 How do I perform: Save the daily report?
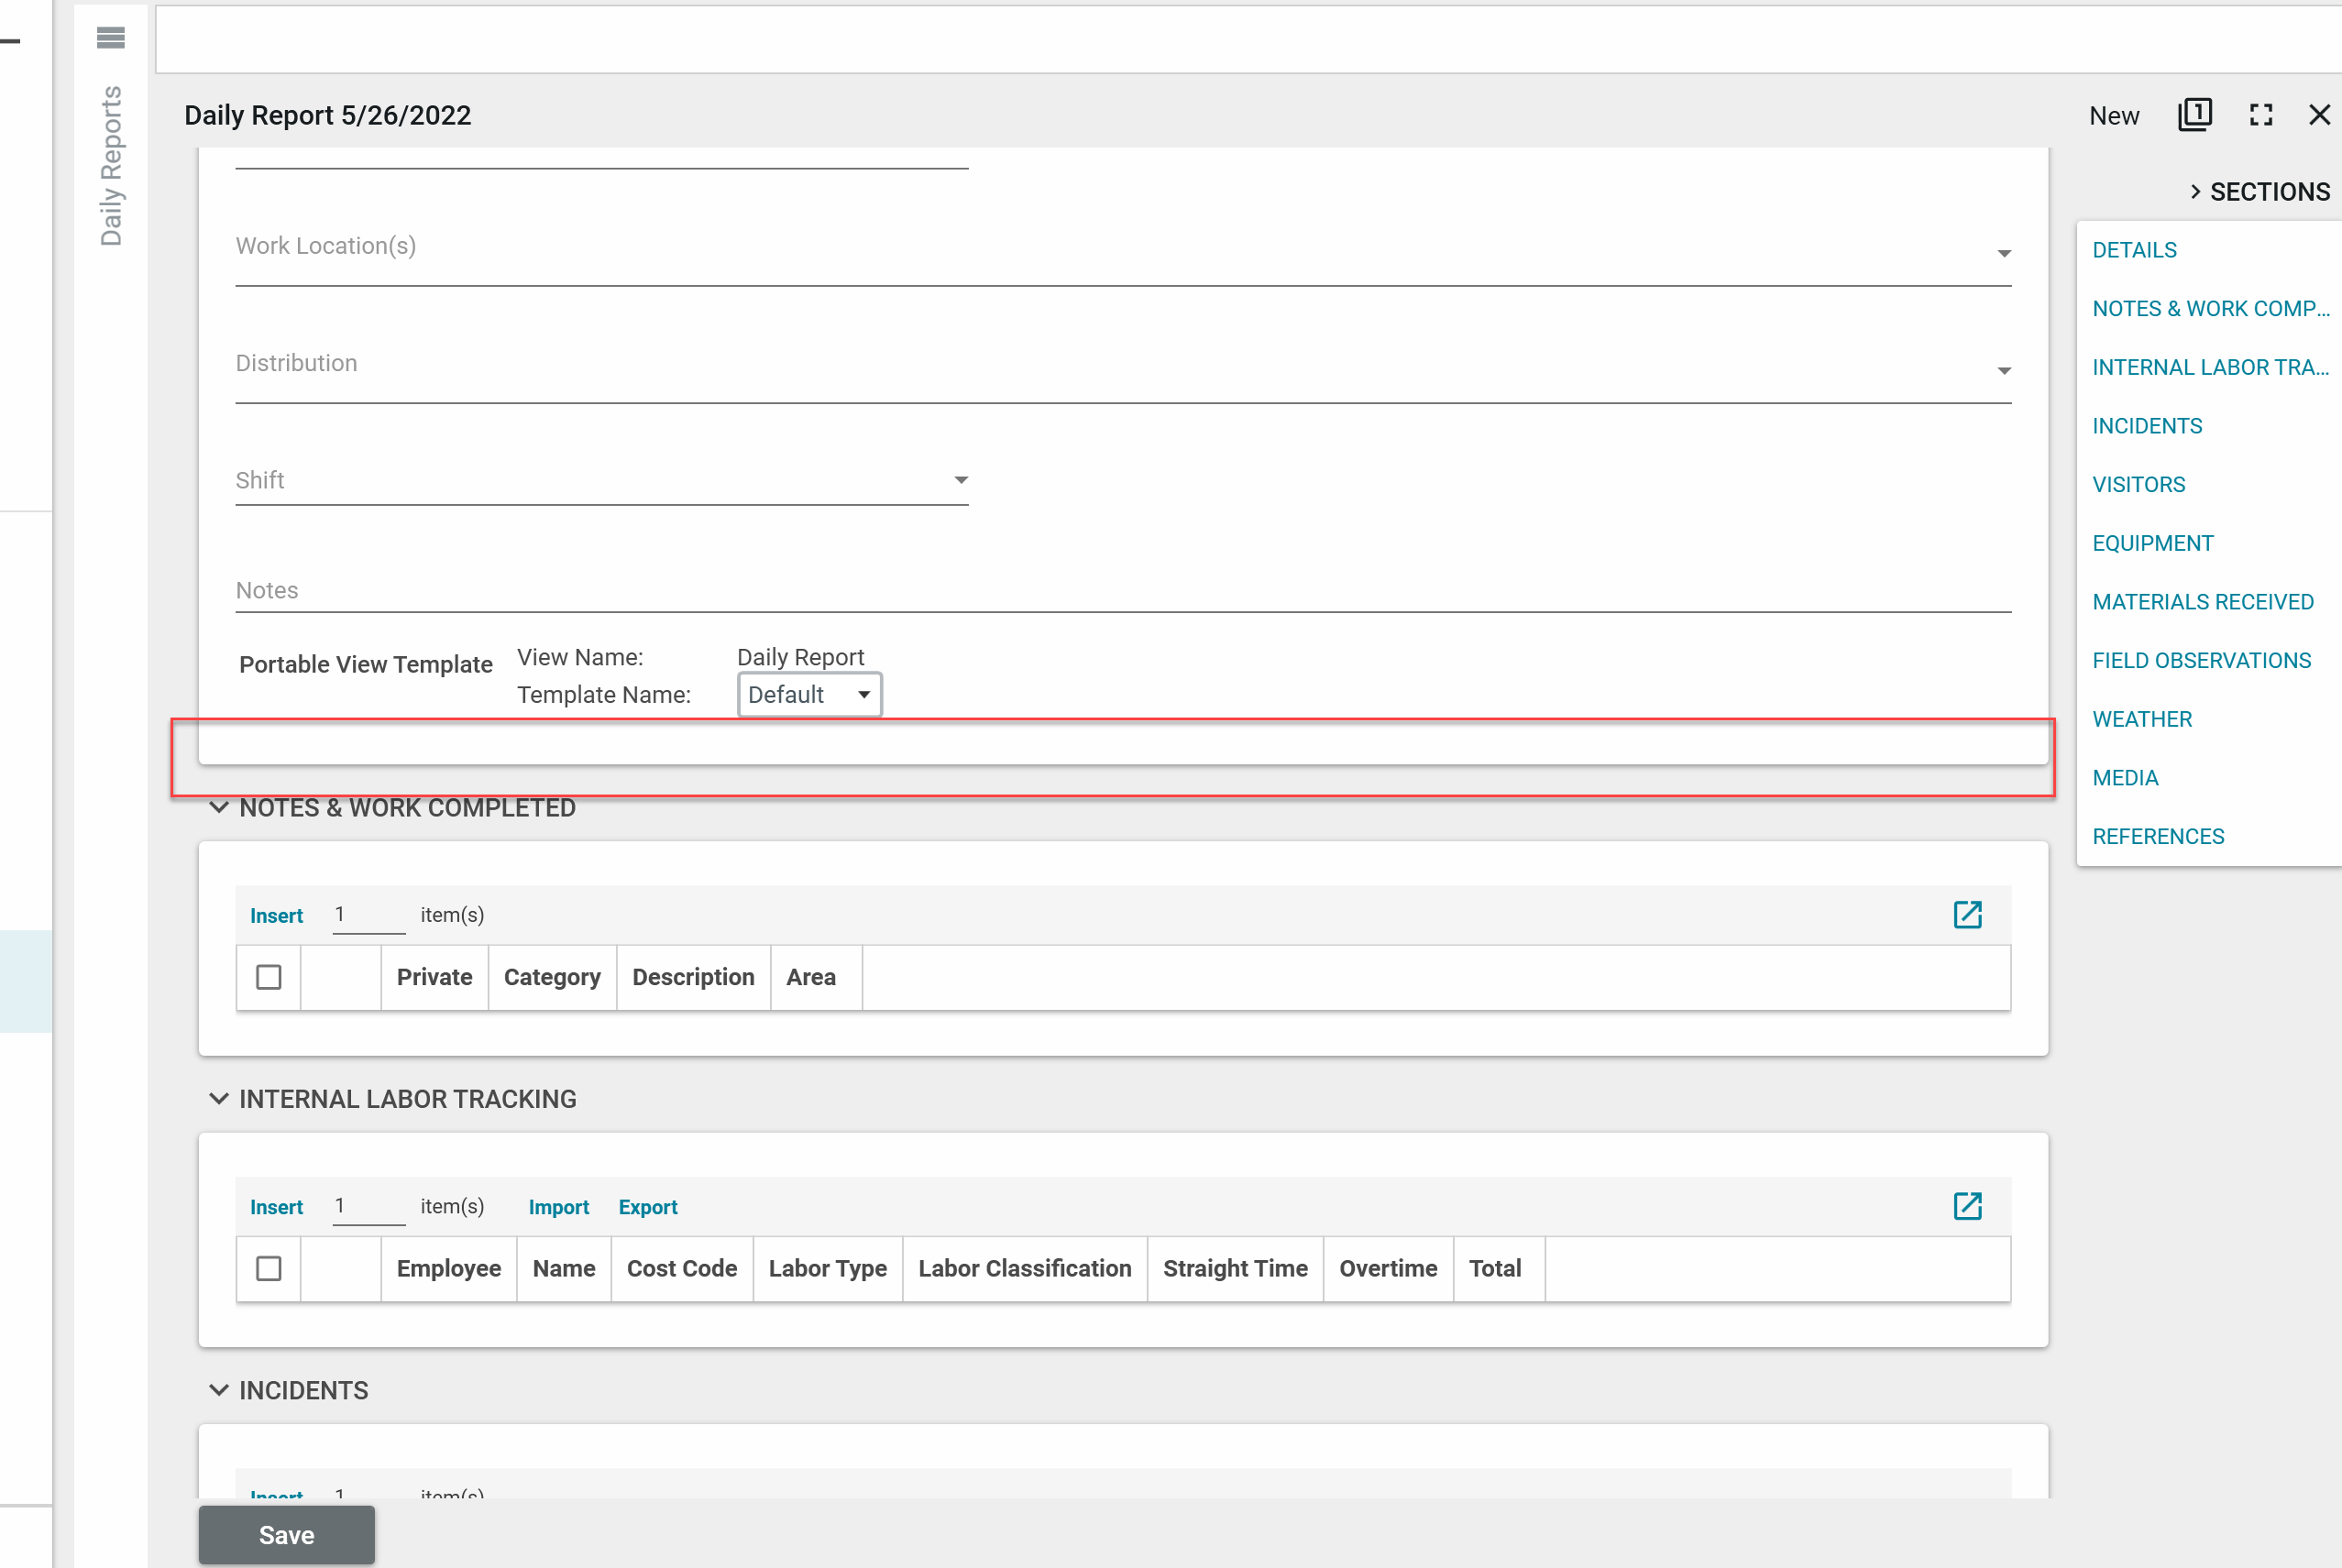click(286, 1534)
